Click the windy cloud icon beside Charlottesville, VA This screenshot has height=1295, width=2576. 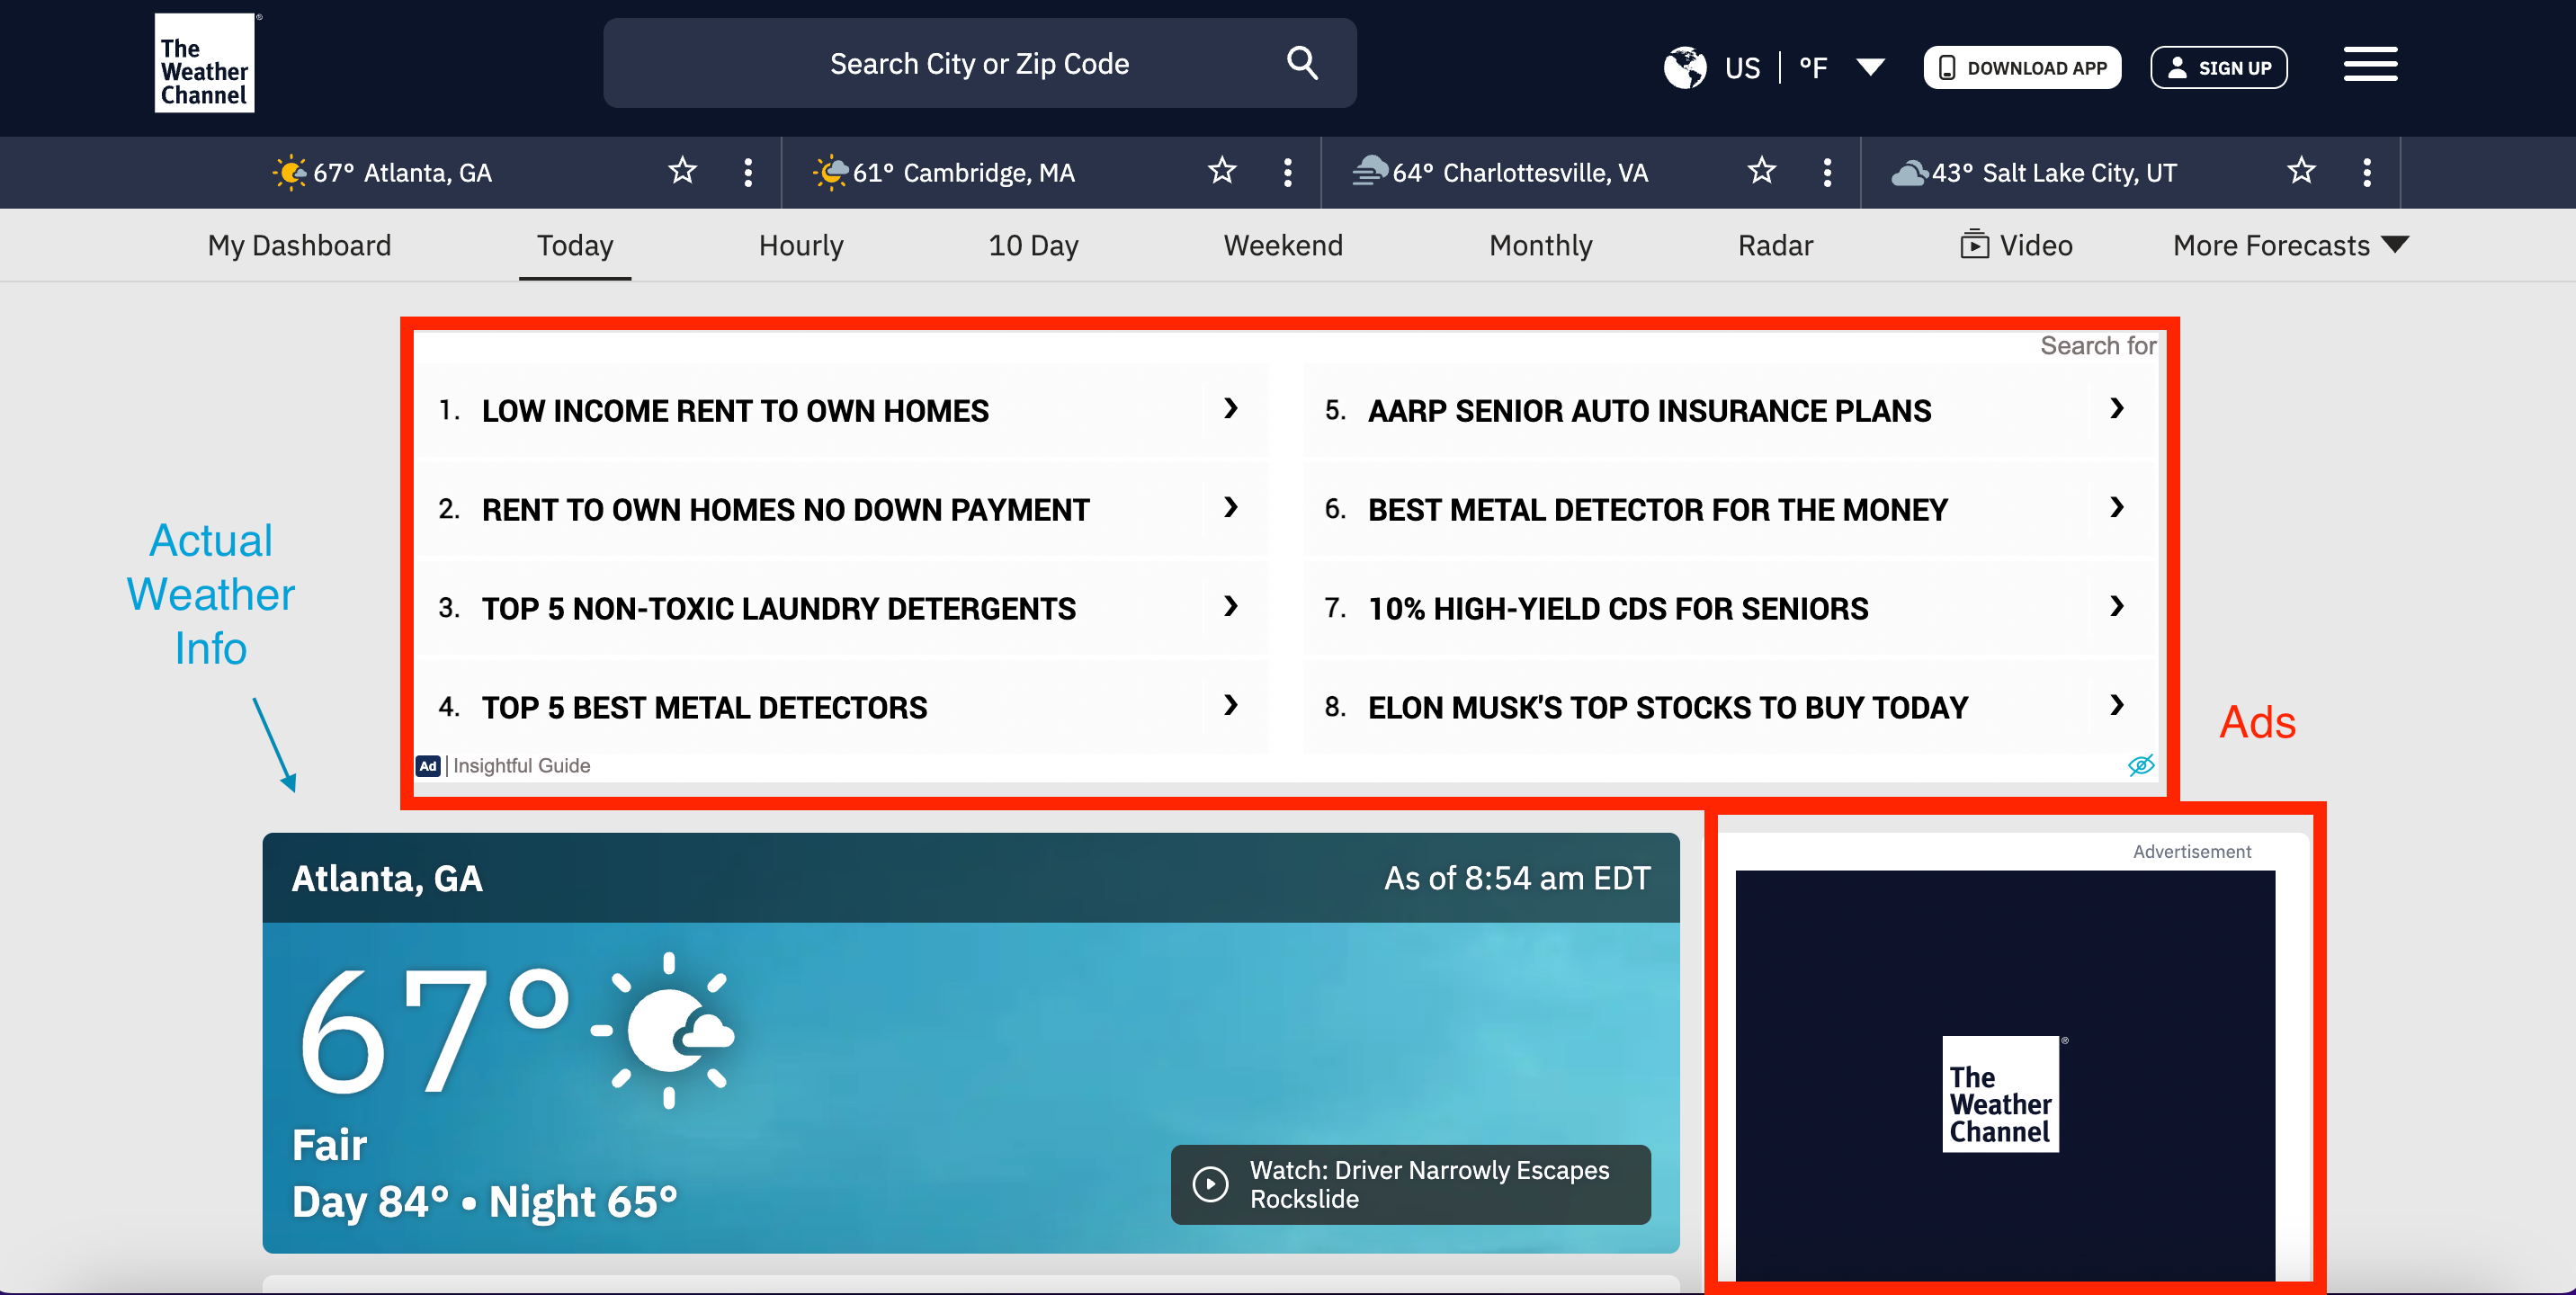(x=1370, y=172)
